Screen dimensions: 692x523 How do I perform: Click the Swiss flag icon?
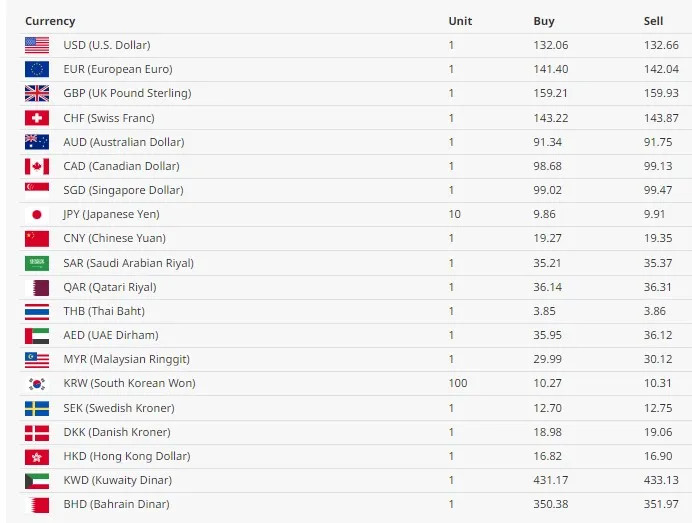37,118
